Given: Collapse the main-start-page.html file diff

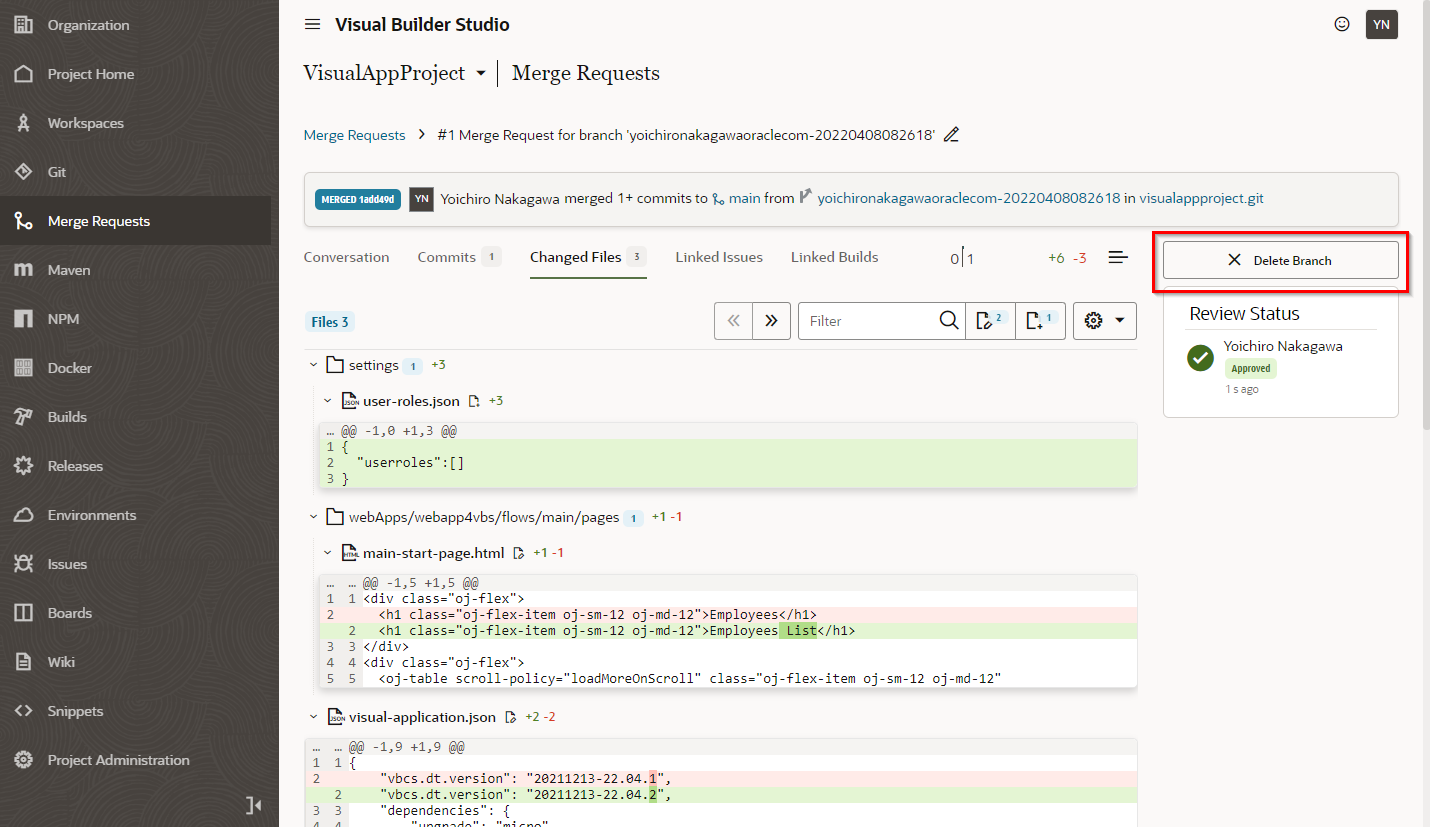Looking at the screenshot, I should (x=327, y=553).
